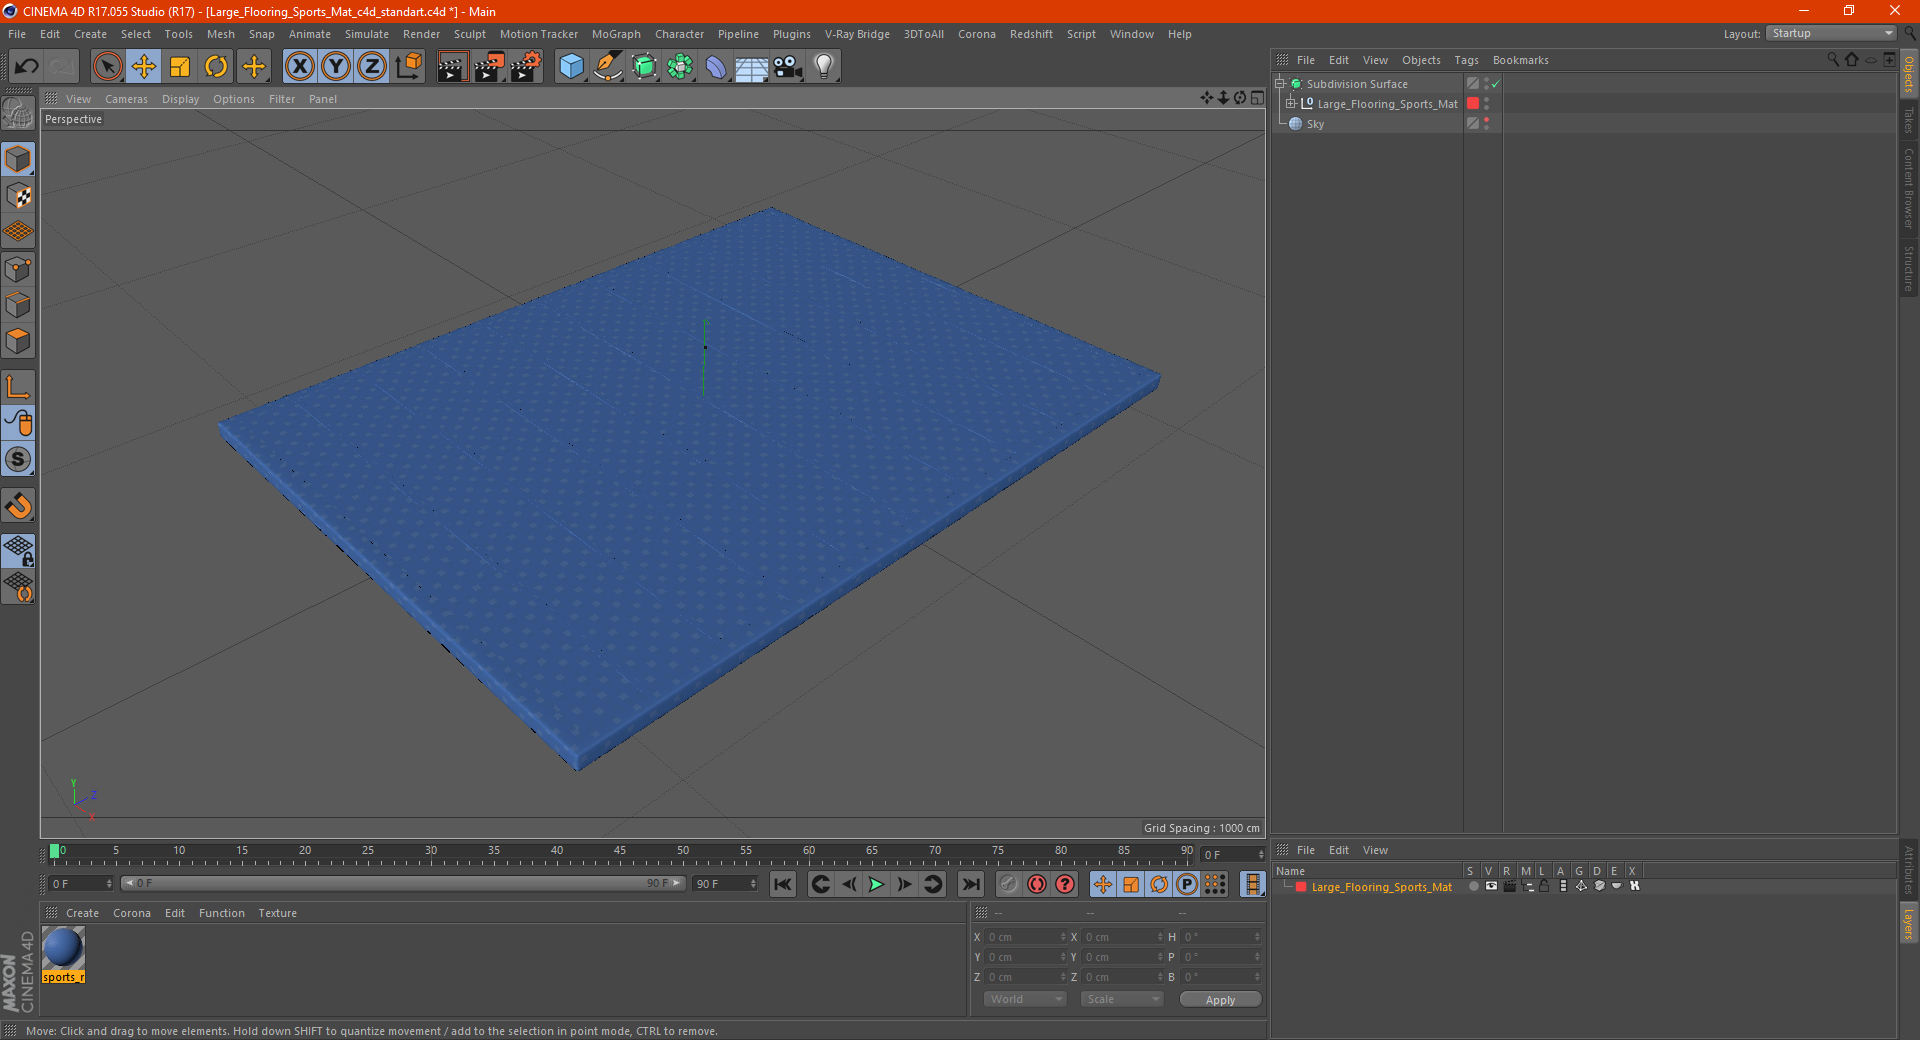
Task: Switch to Edges mode
Action: [x=18, y=305]
